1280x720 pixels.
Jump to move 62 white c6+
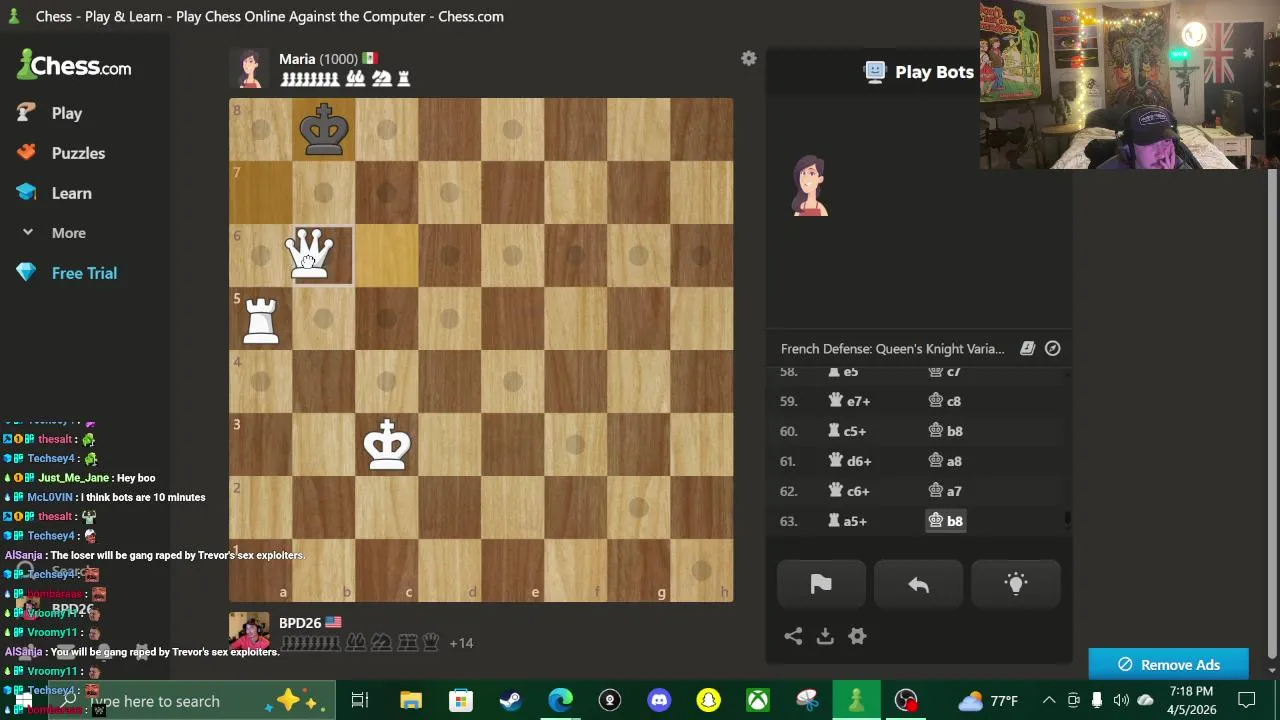[848, 491]
